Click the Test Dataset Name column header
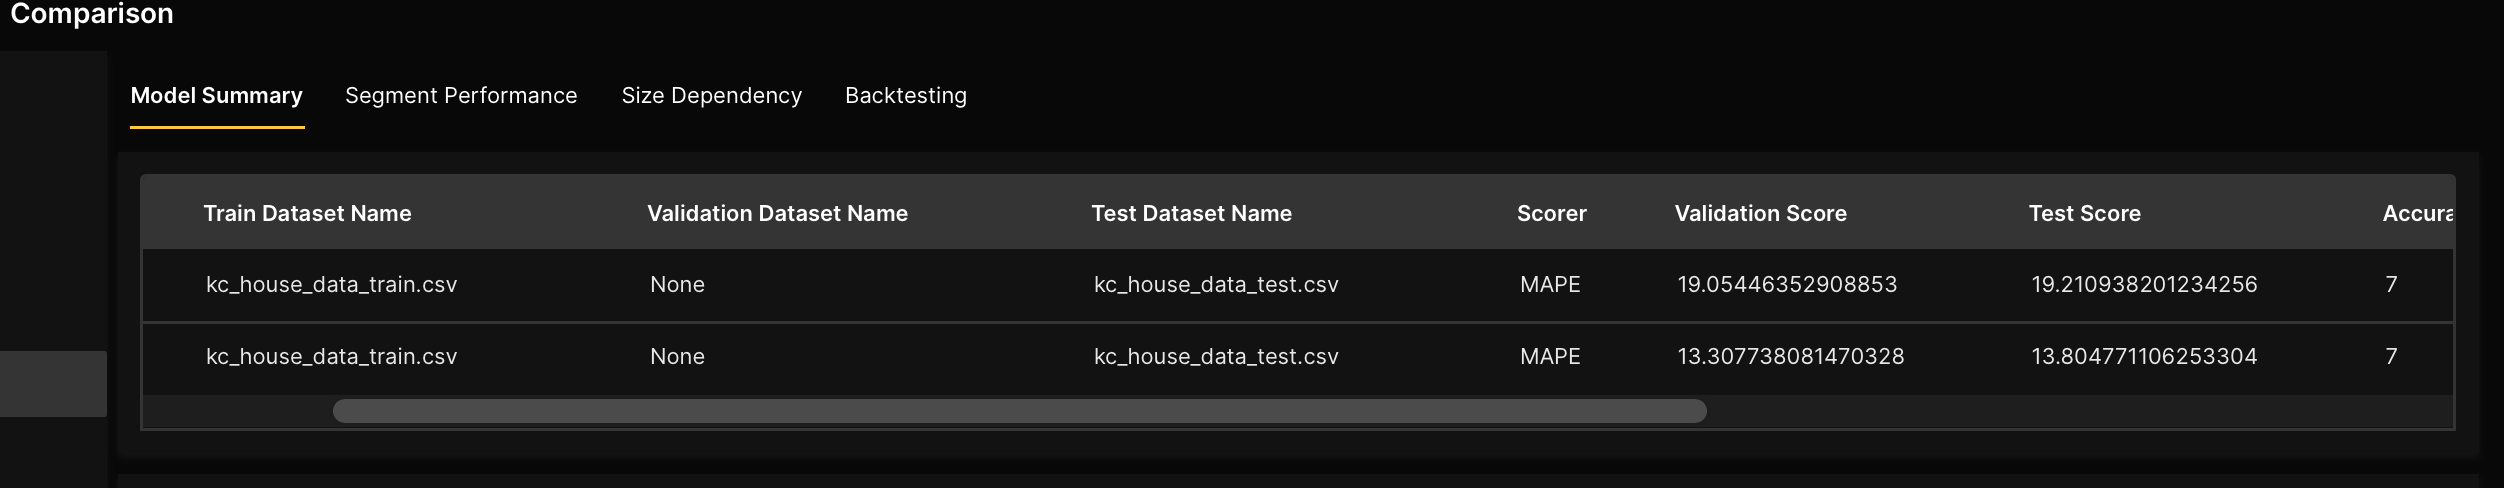Image resolution: width=2504 pixels, height=488 pixels. pyautogui.click(x=1191, y=213)
